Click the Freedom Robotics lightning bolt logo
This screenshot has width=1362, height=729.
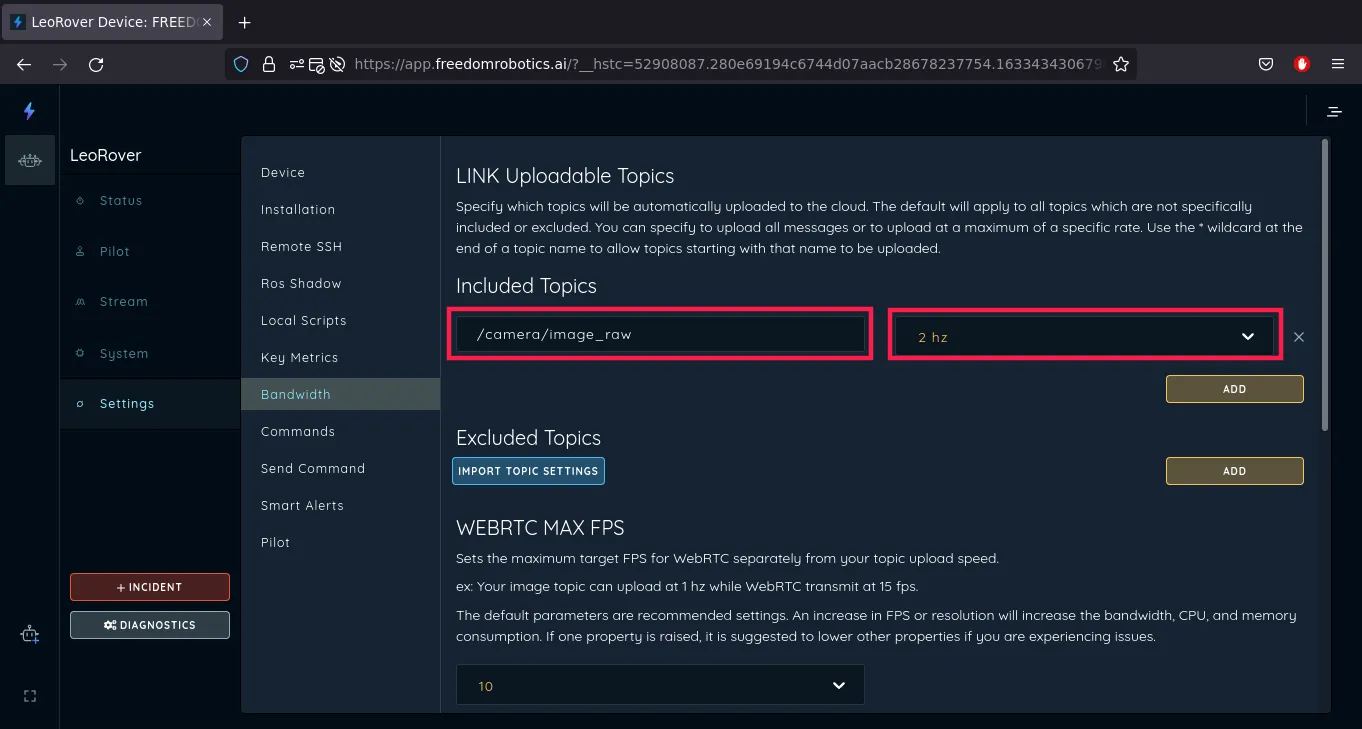click(x=29, y=111)
